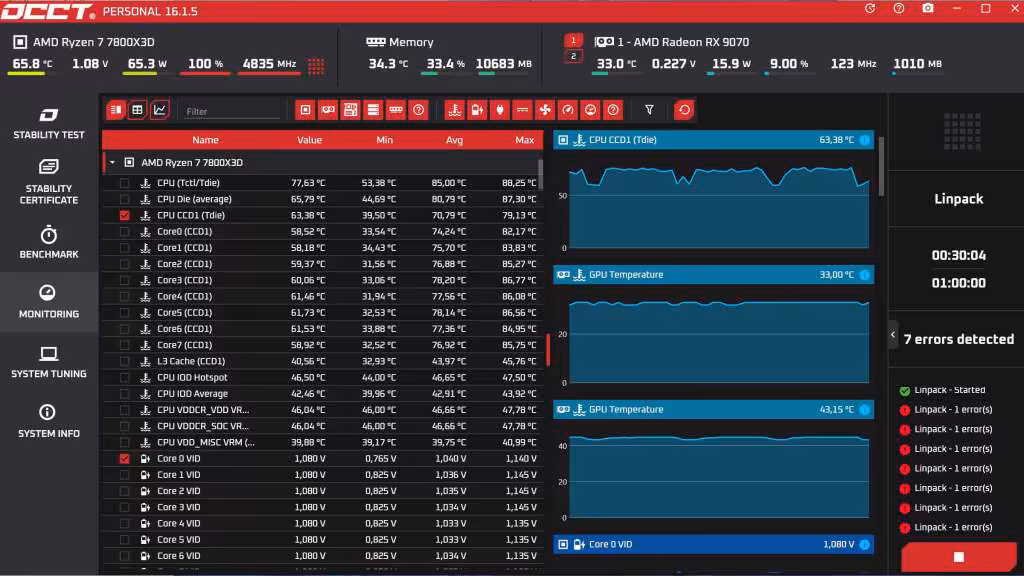The height and width of the screenshot is (576, 1024).
Task: Check Core 1 VID checkbox
Action: coord(124,475)
